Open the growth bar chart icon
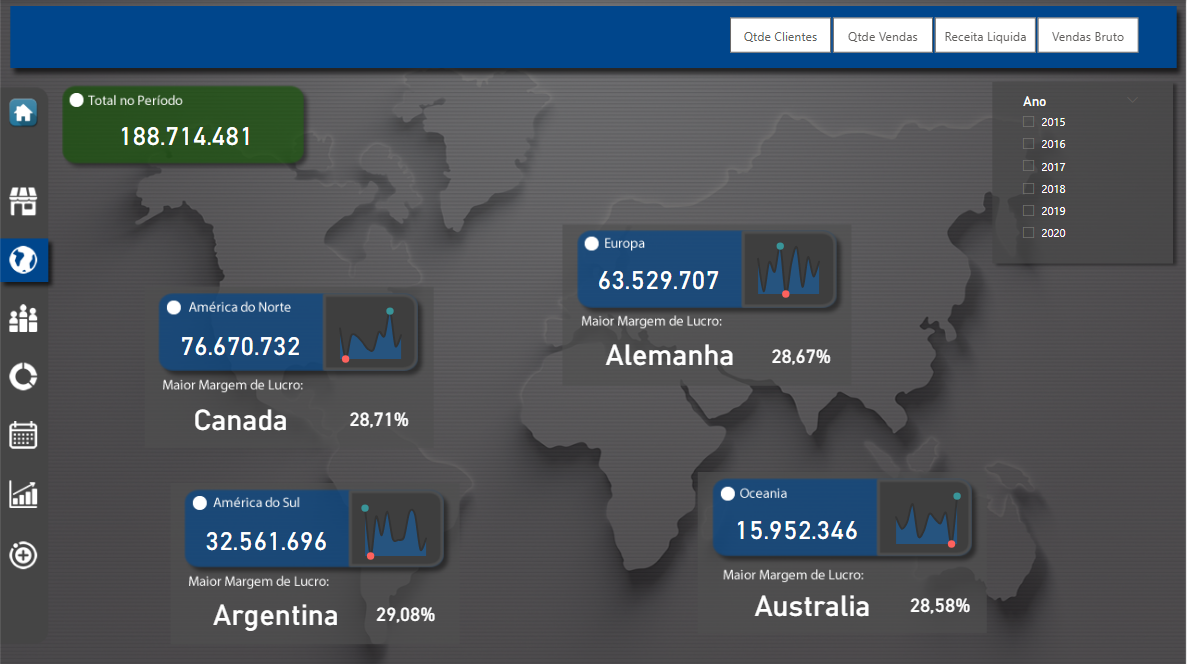The height and width of the screenshot is (664, 1187). (x=23, y=494)
